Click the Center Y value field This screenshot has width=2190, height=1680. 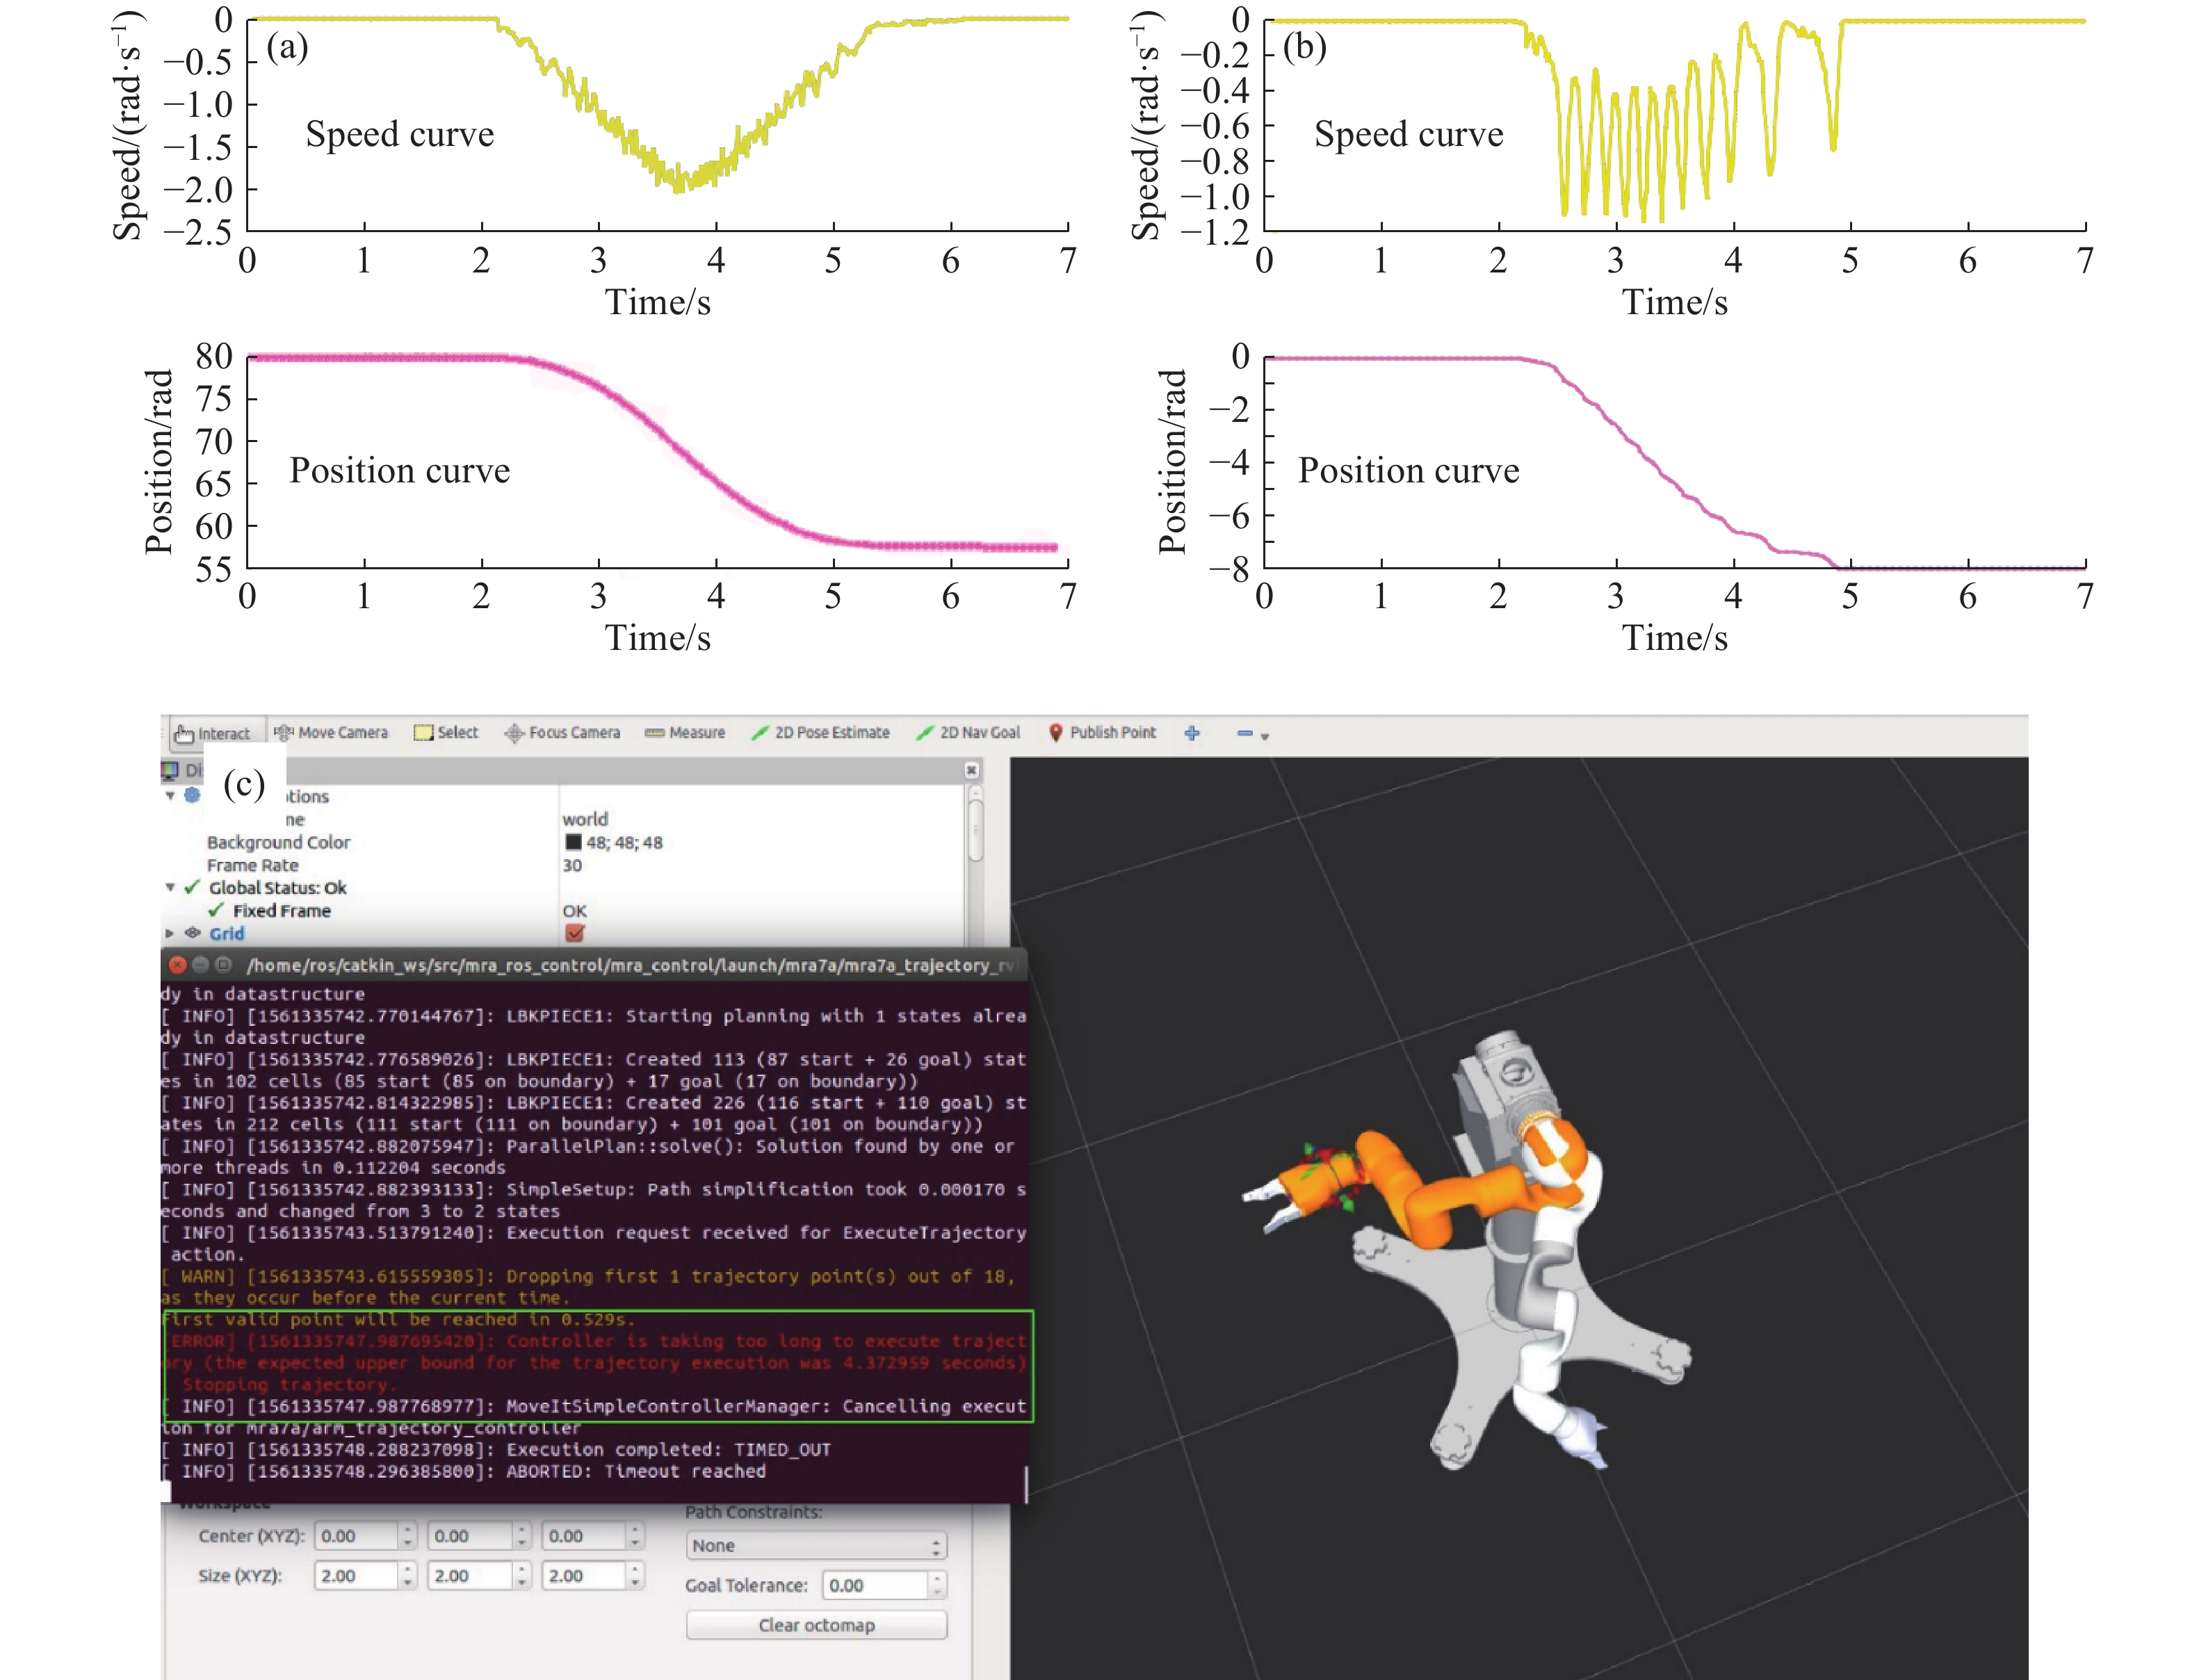coord(471,1536)
